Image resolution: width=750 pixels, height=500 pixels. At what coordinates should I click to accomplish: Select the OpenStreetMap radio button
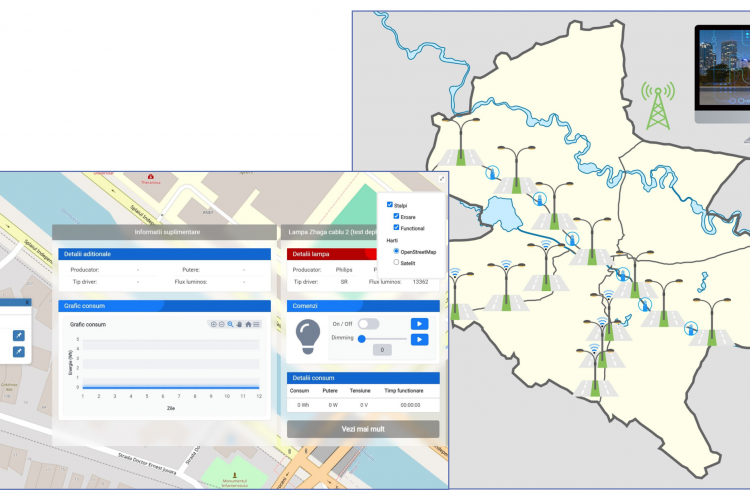click(x=396, y=251)
